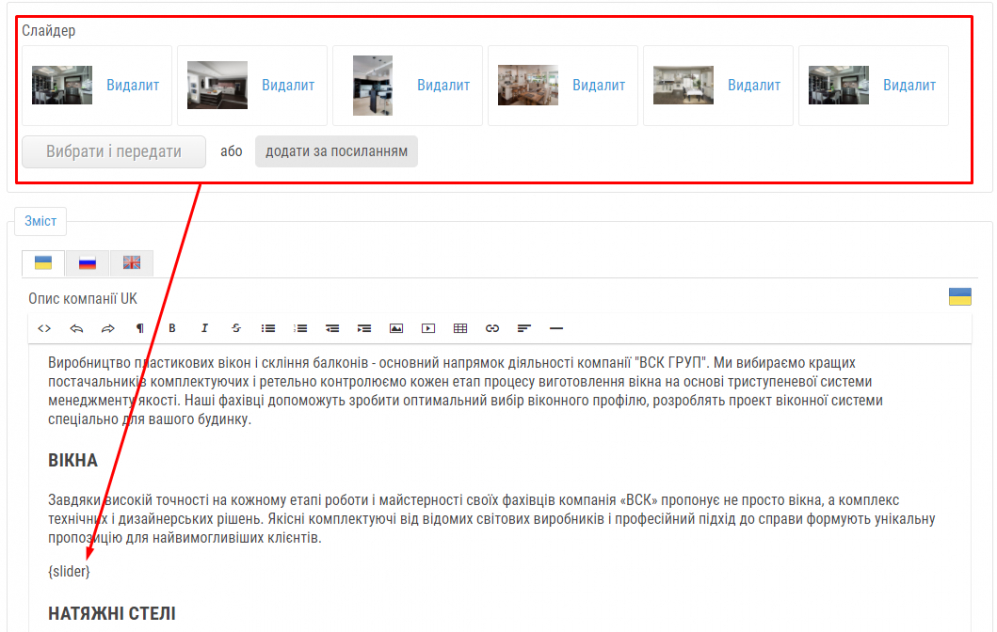The width and height of the screenshot is (997, 632).
Task: Decrease text indent (outdent)
Action: point(332,328)
